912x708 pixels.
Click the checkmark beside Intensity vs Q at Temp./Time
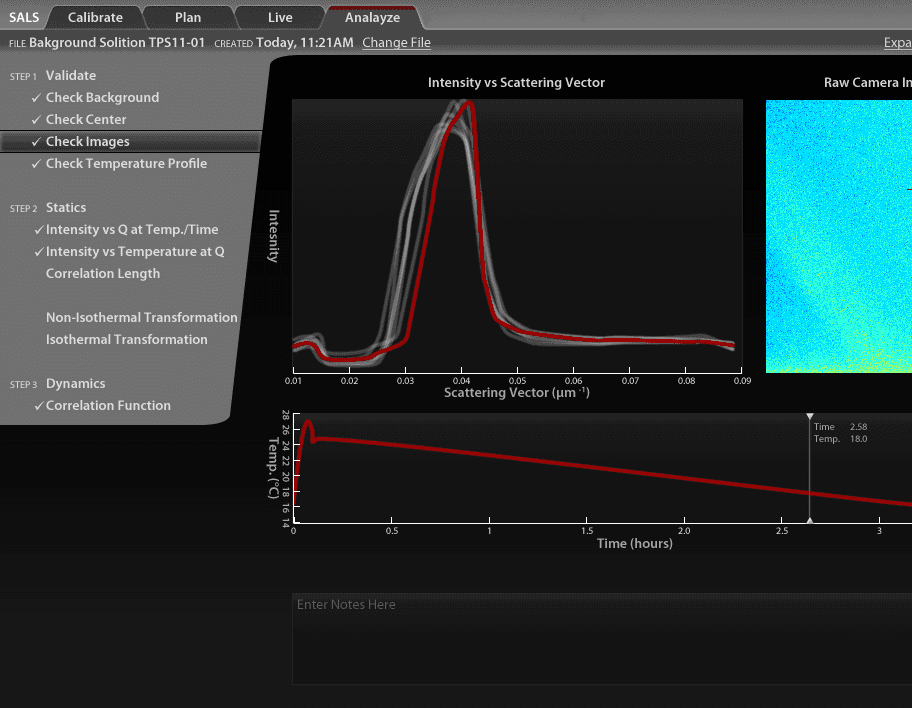click(39, 230)
